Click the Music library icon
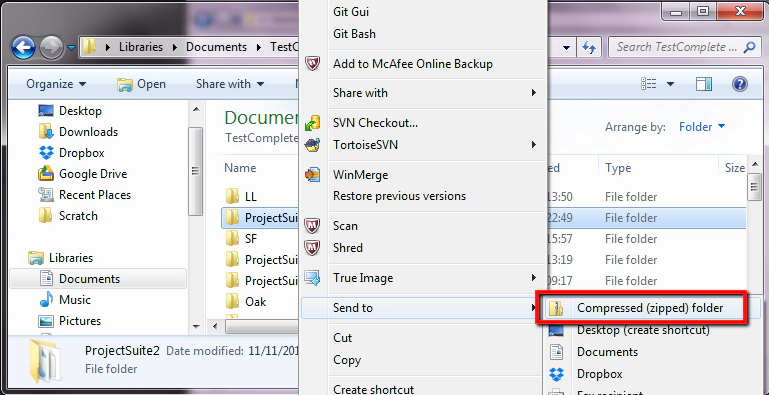Screen dimensions: 769x395 pos(46,299)
